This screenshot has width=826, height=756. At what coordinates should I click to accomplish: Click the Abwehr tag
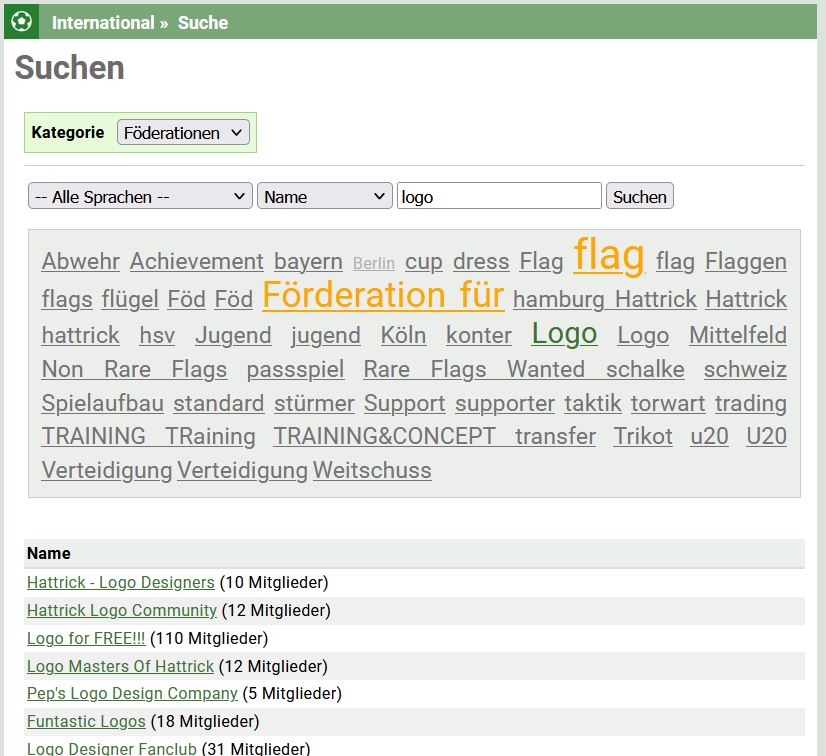(81, 262)
